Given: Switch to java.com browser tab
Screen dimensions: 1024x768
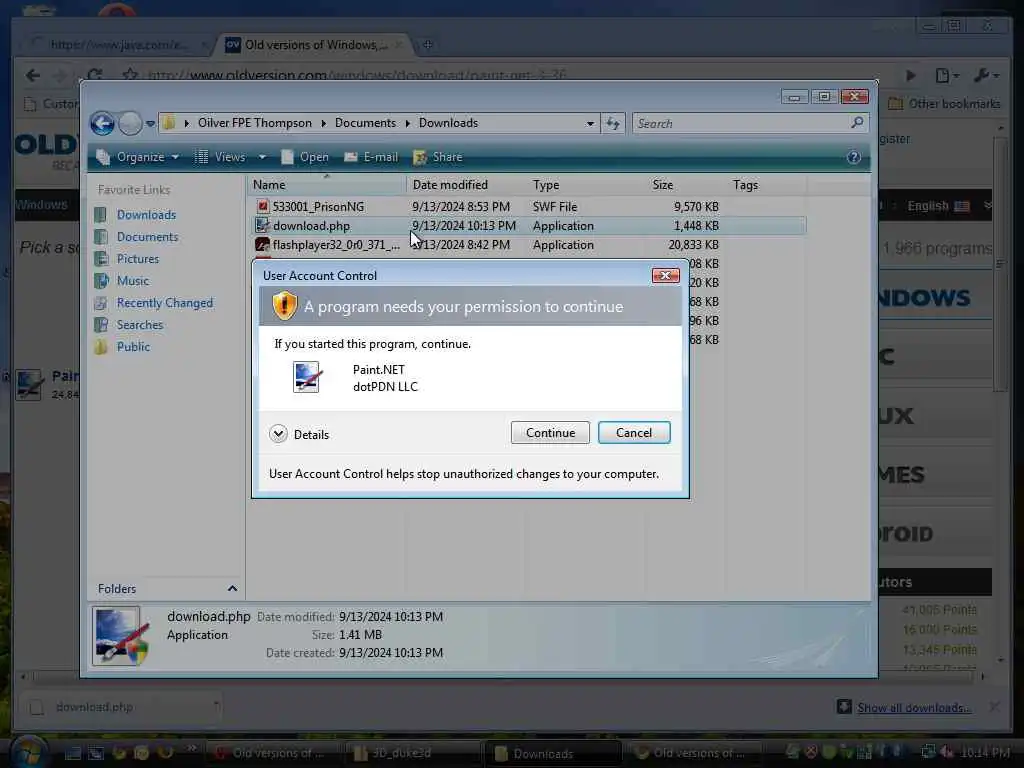Looking at the screenshot, I should pos(118,44).
